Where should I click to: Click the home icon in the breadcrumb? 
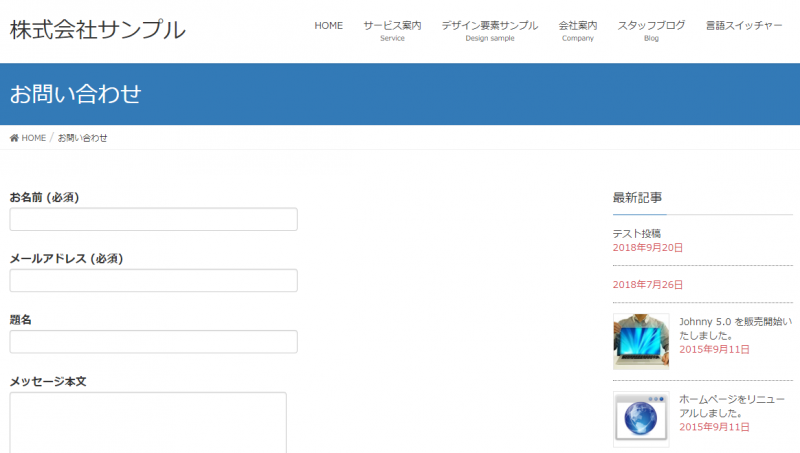tap(14, 138)
